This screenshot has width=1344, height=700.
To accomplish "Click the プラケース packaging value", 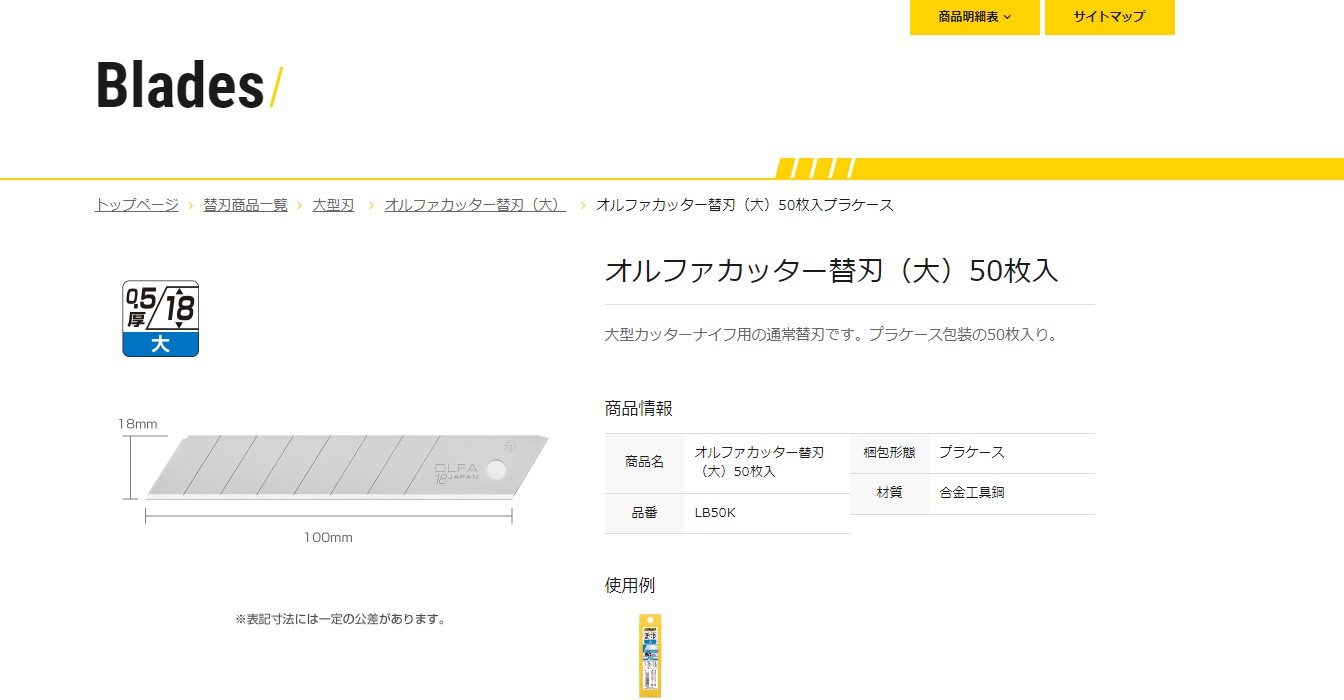I will (x=972, y=453).
